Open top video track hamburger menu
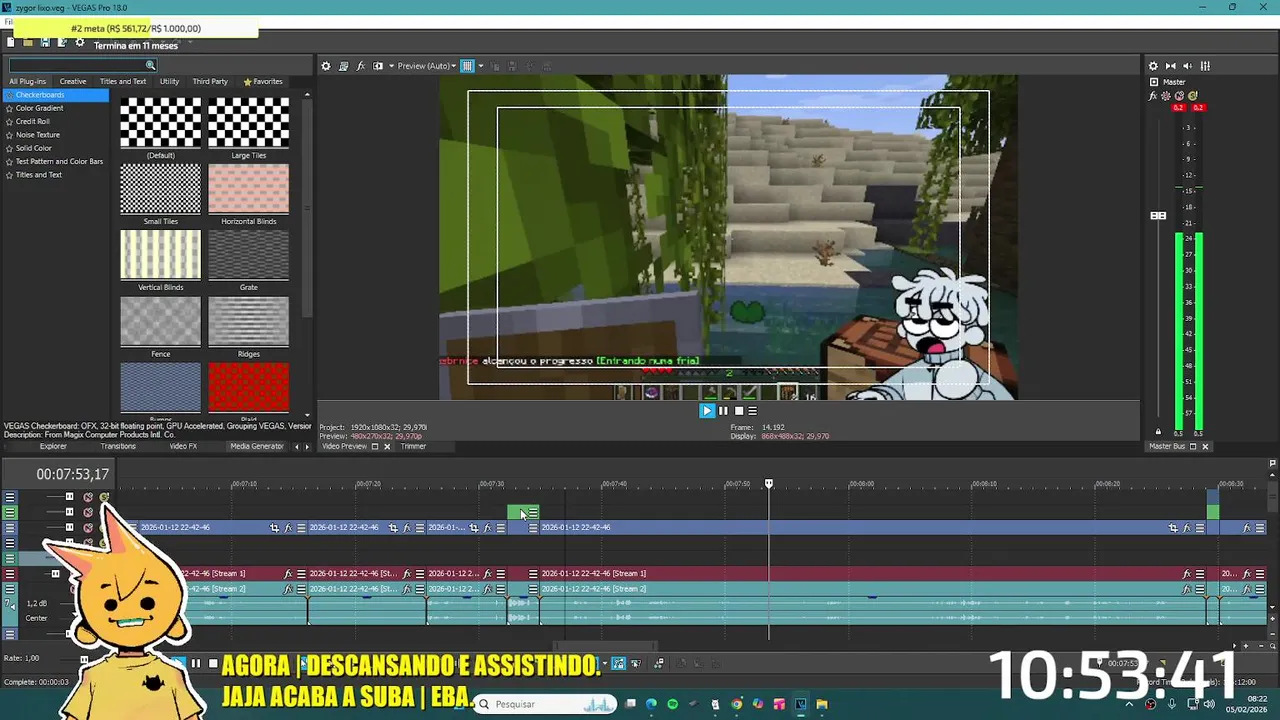Image resolution: width=1280 pixels, height=720 pixels. coord(10,497)
